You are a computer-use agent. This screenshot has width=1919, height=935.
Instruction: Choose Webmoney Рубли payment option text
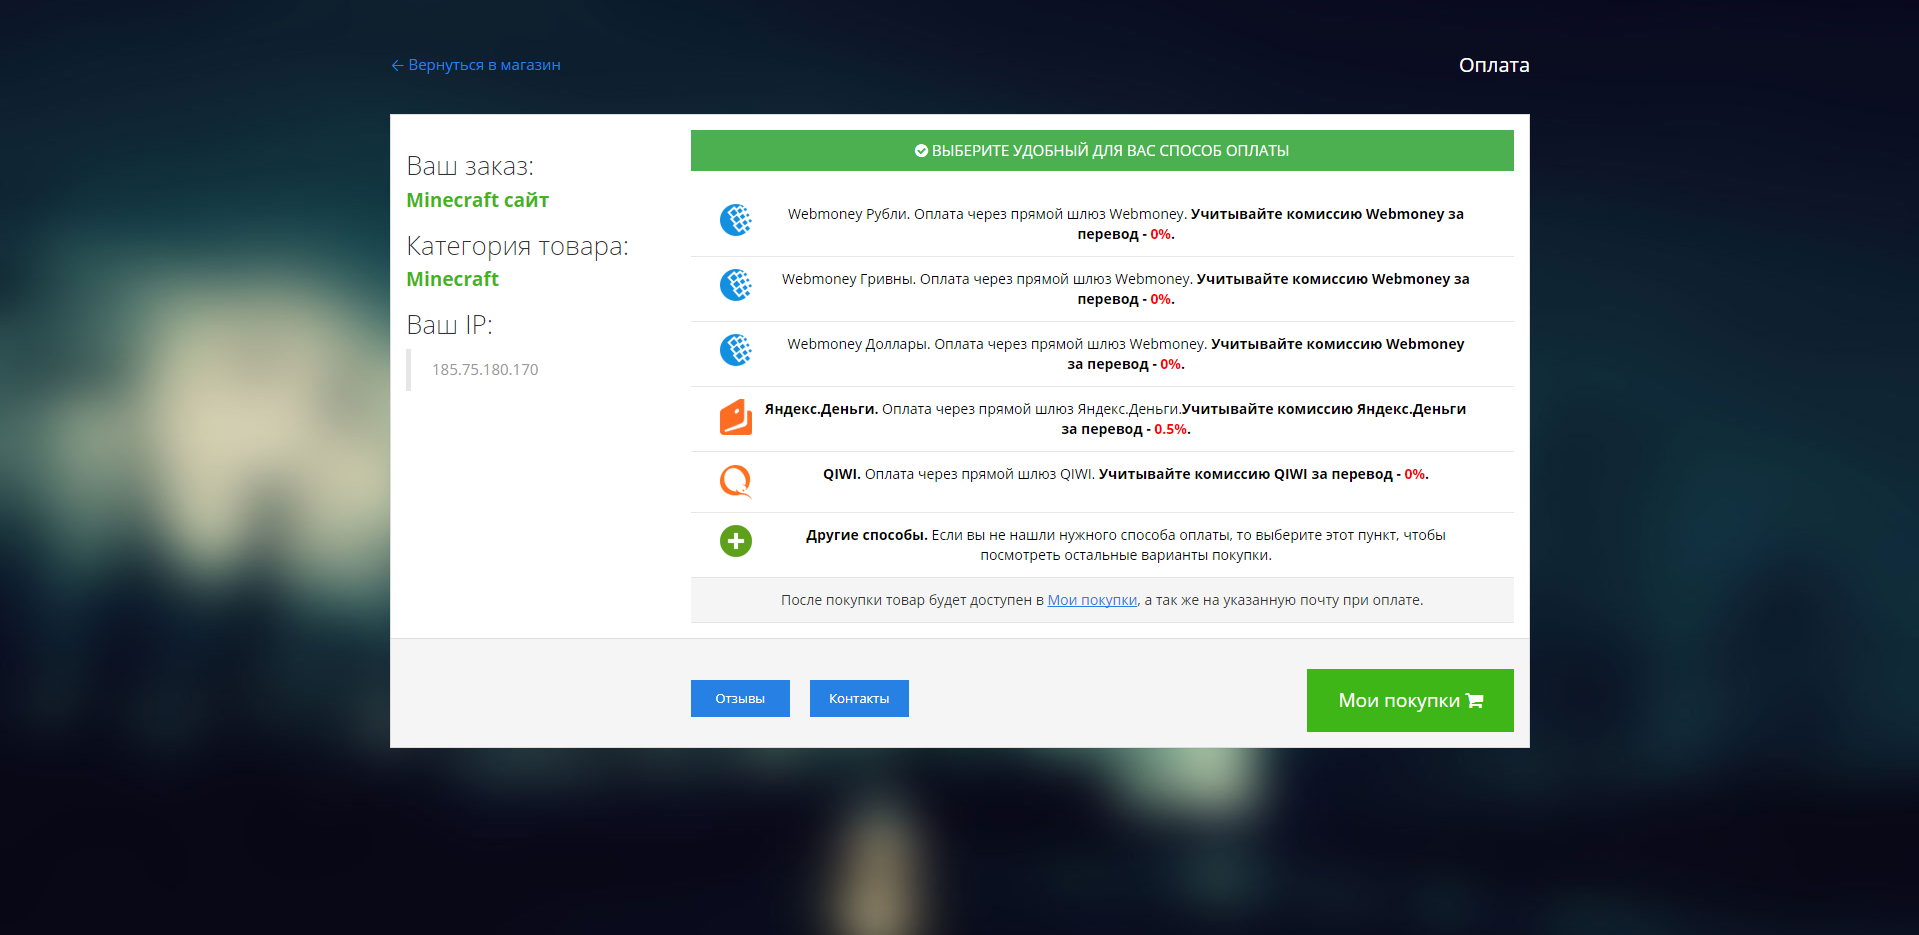coord(1126,224)
